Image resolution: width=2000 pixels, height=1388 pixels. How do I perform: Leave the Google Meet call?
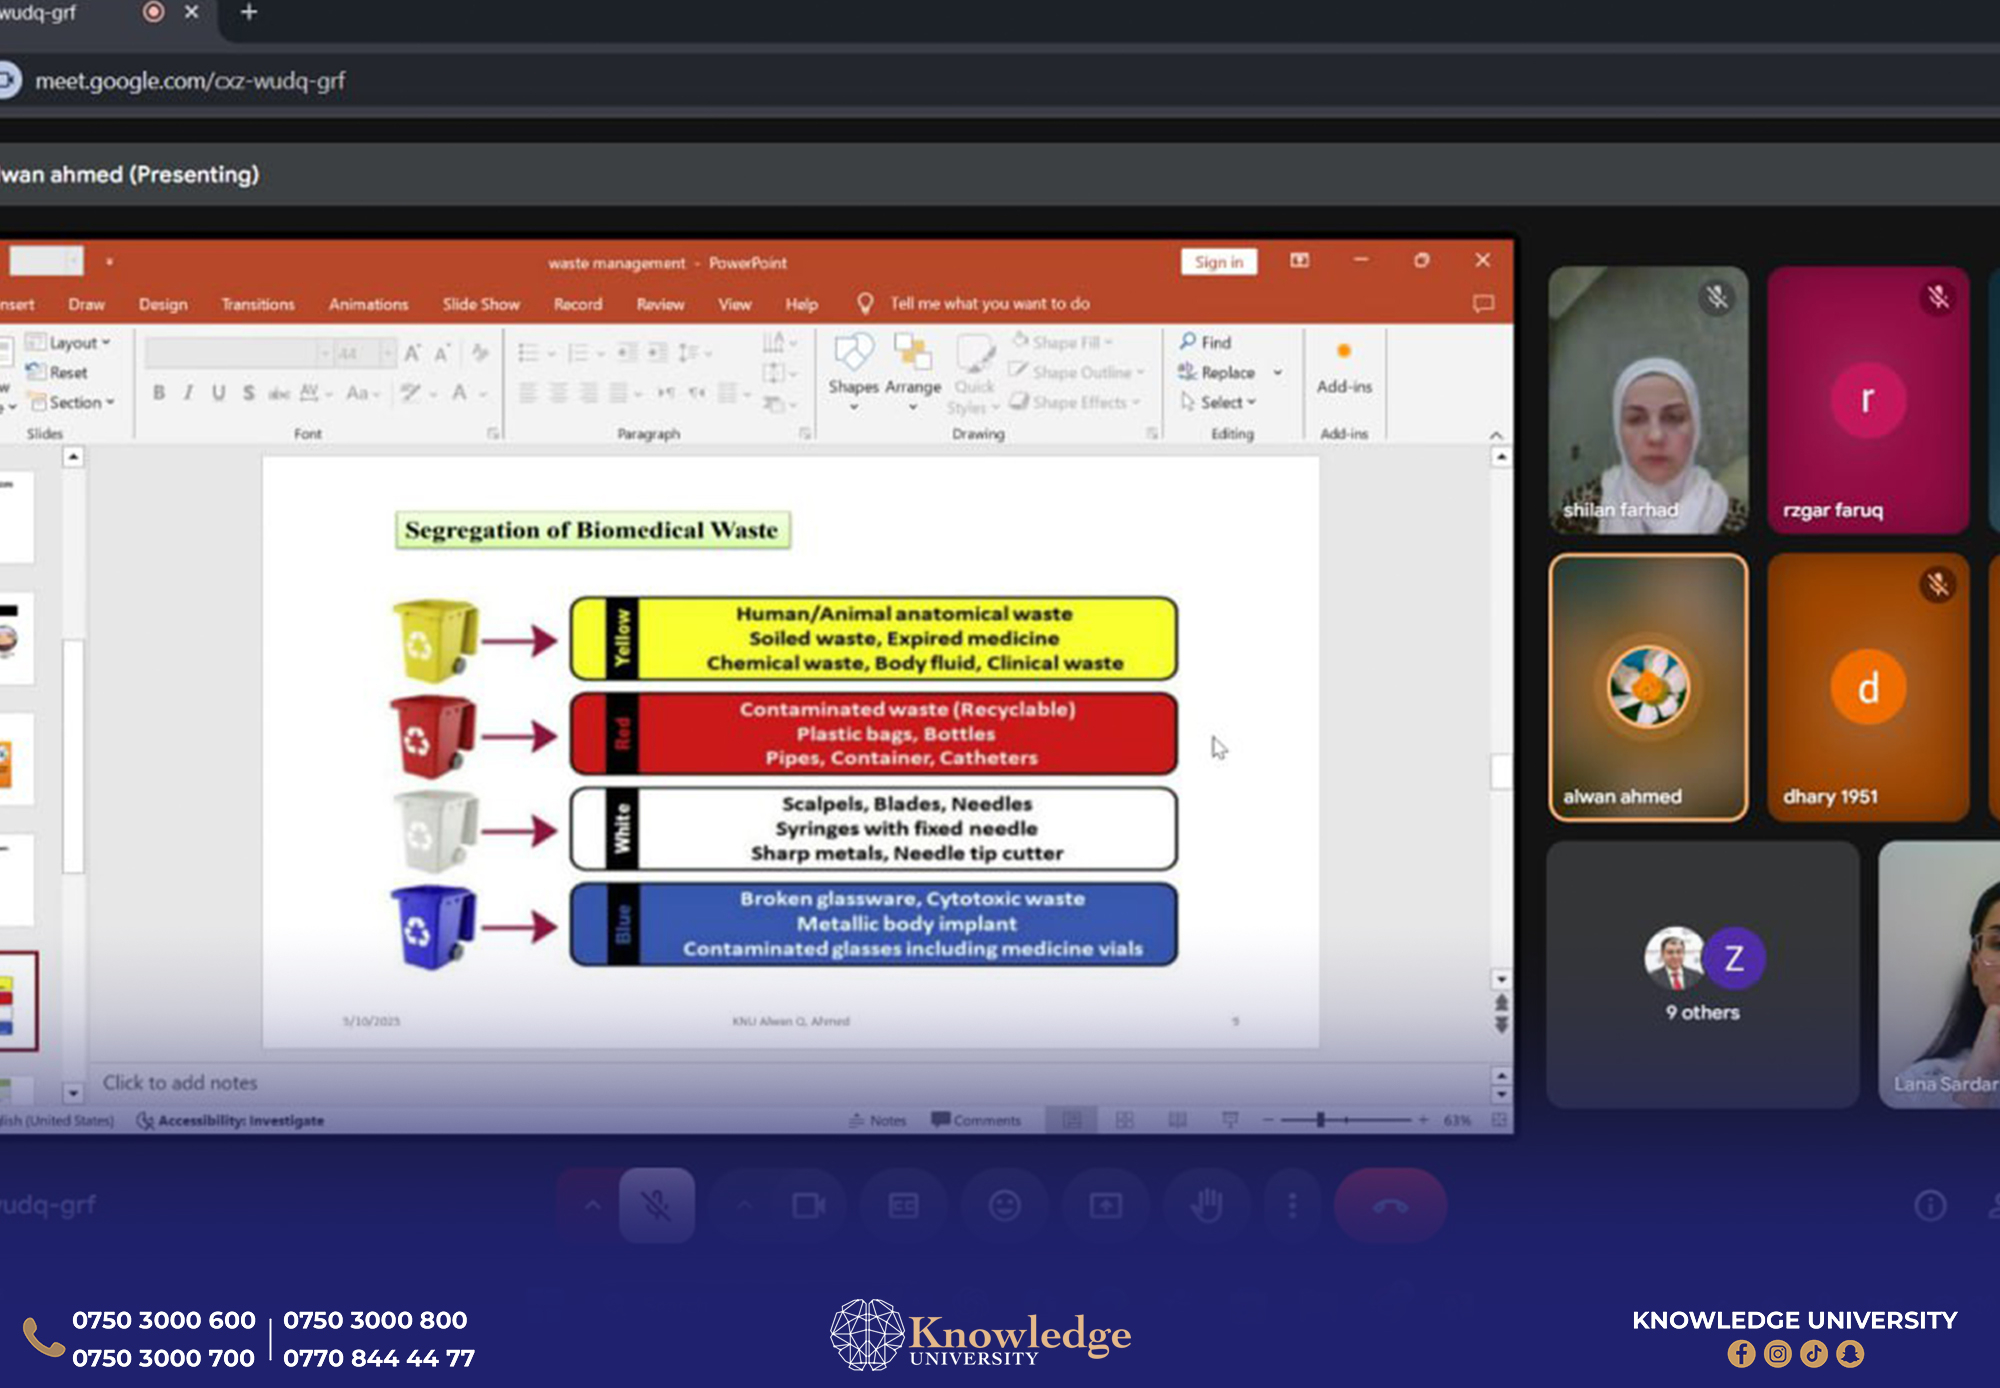point(1390,1205)
